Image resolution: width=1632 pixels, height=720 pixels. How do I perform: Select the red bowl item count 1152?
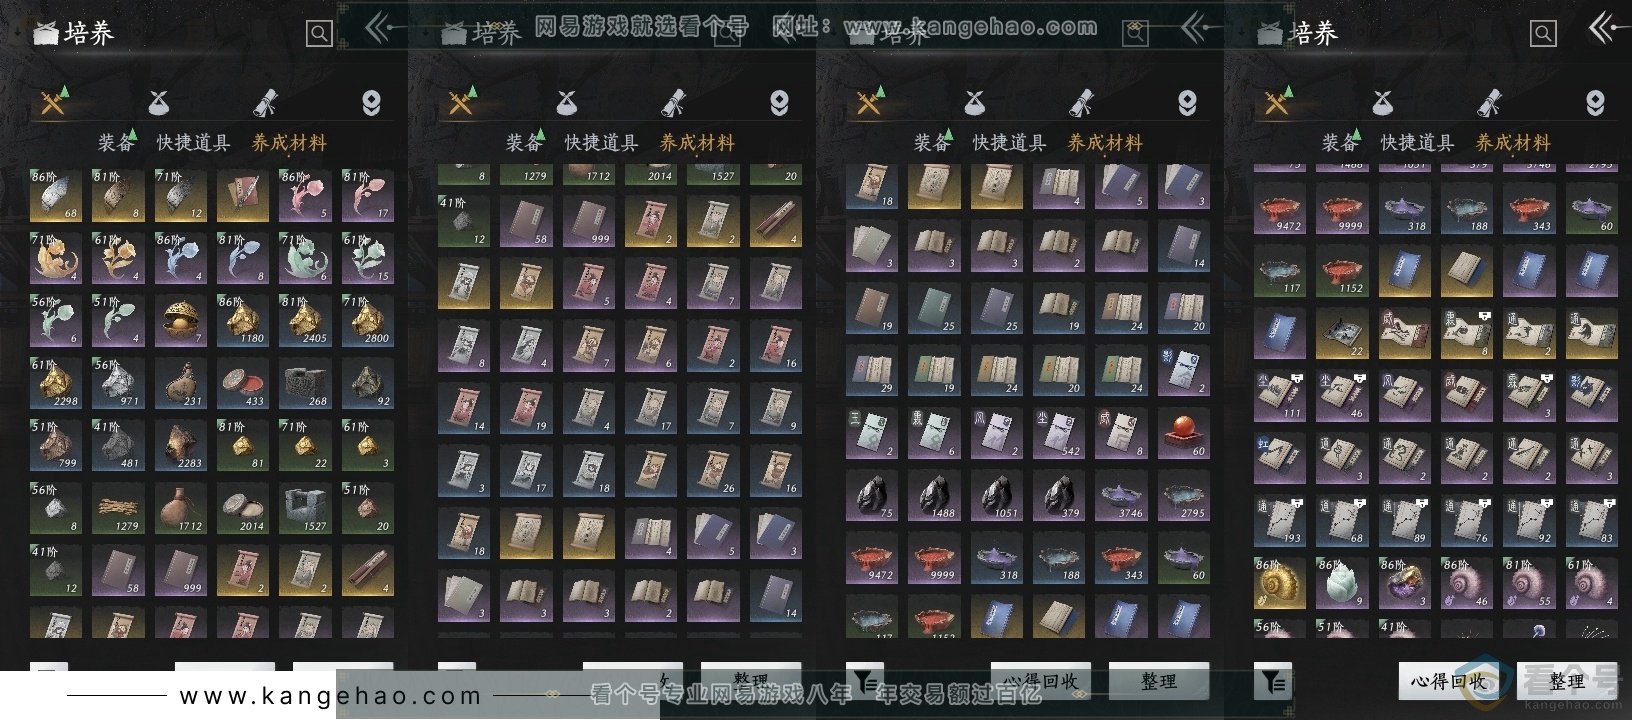click(x=1342, y=270)
